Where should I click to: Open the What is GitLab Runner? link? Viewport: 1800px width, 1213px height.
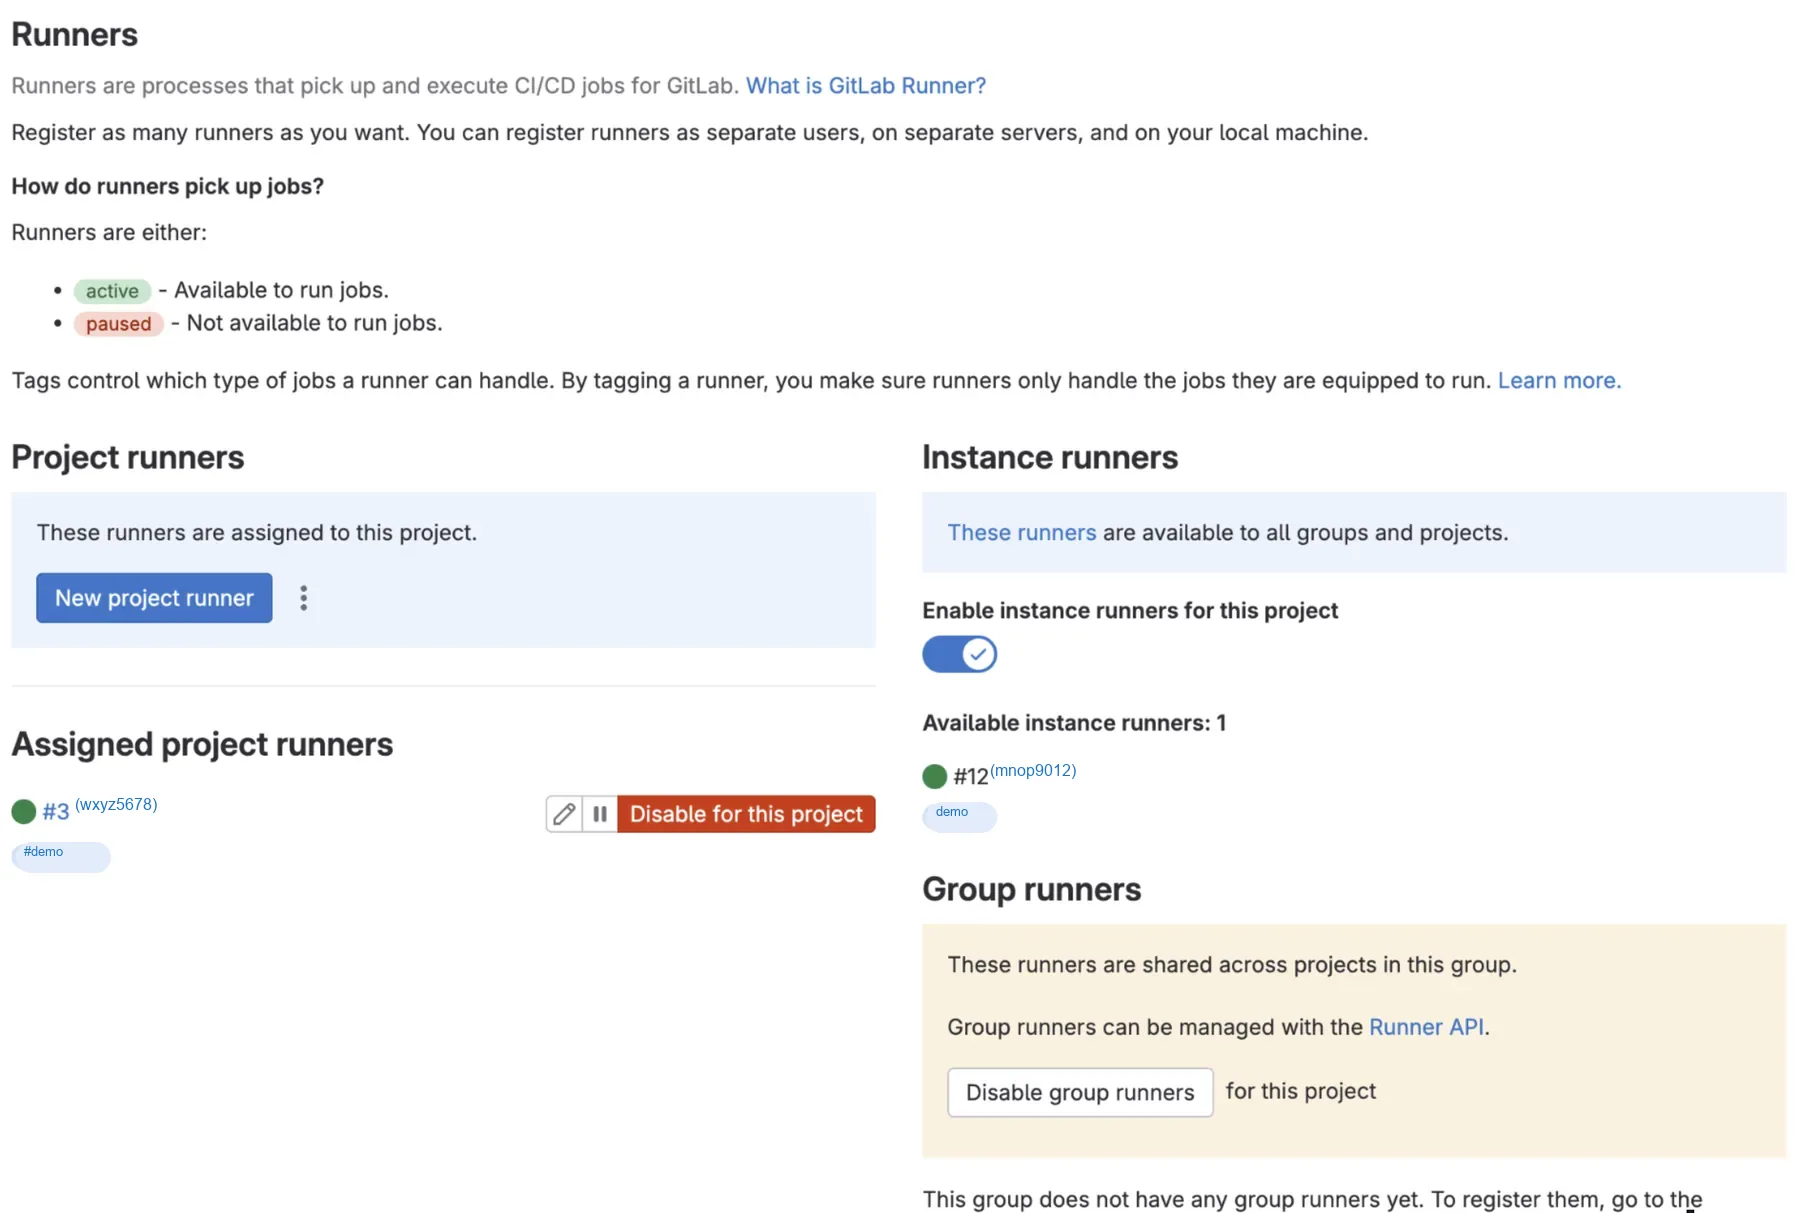point(866,86)
